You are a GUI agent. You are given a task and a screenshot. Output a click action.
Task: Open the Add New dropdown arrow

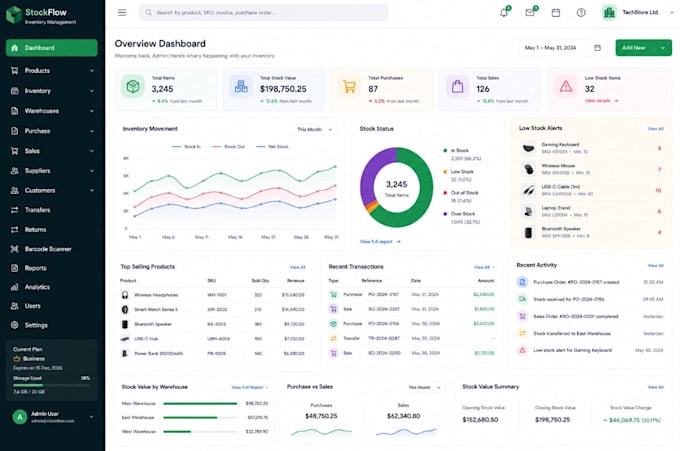click(x=663, y=48)
